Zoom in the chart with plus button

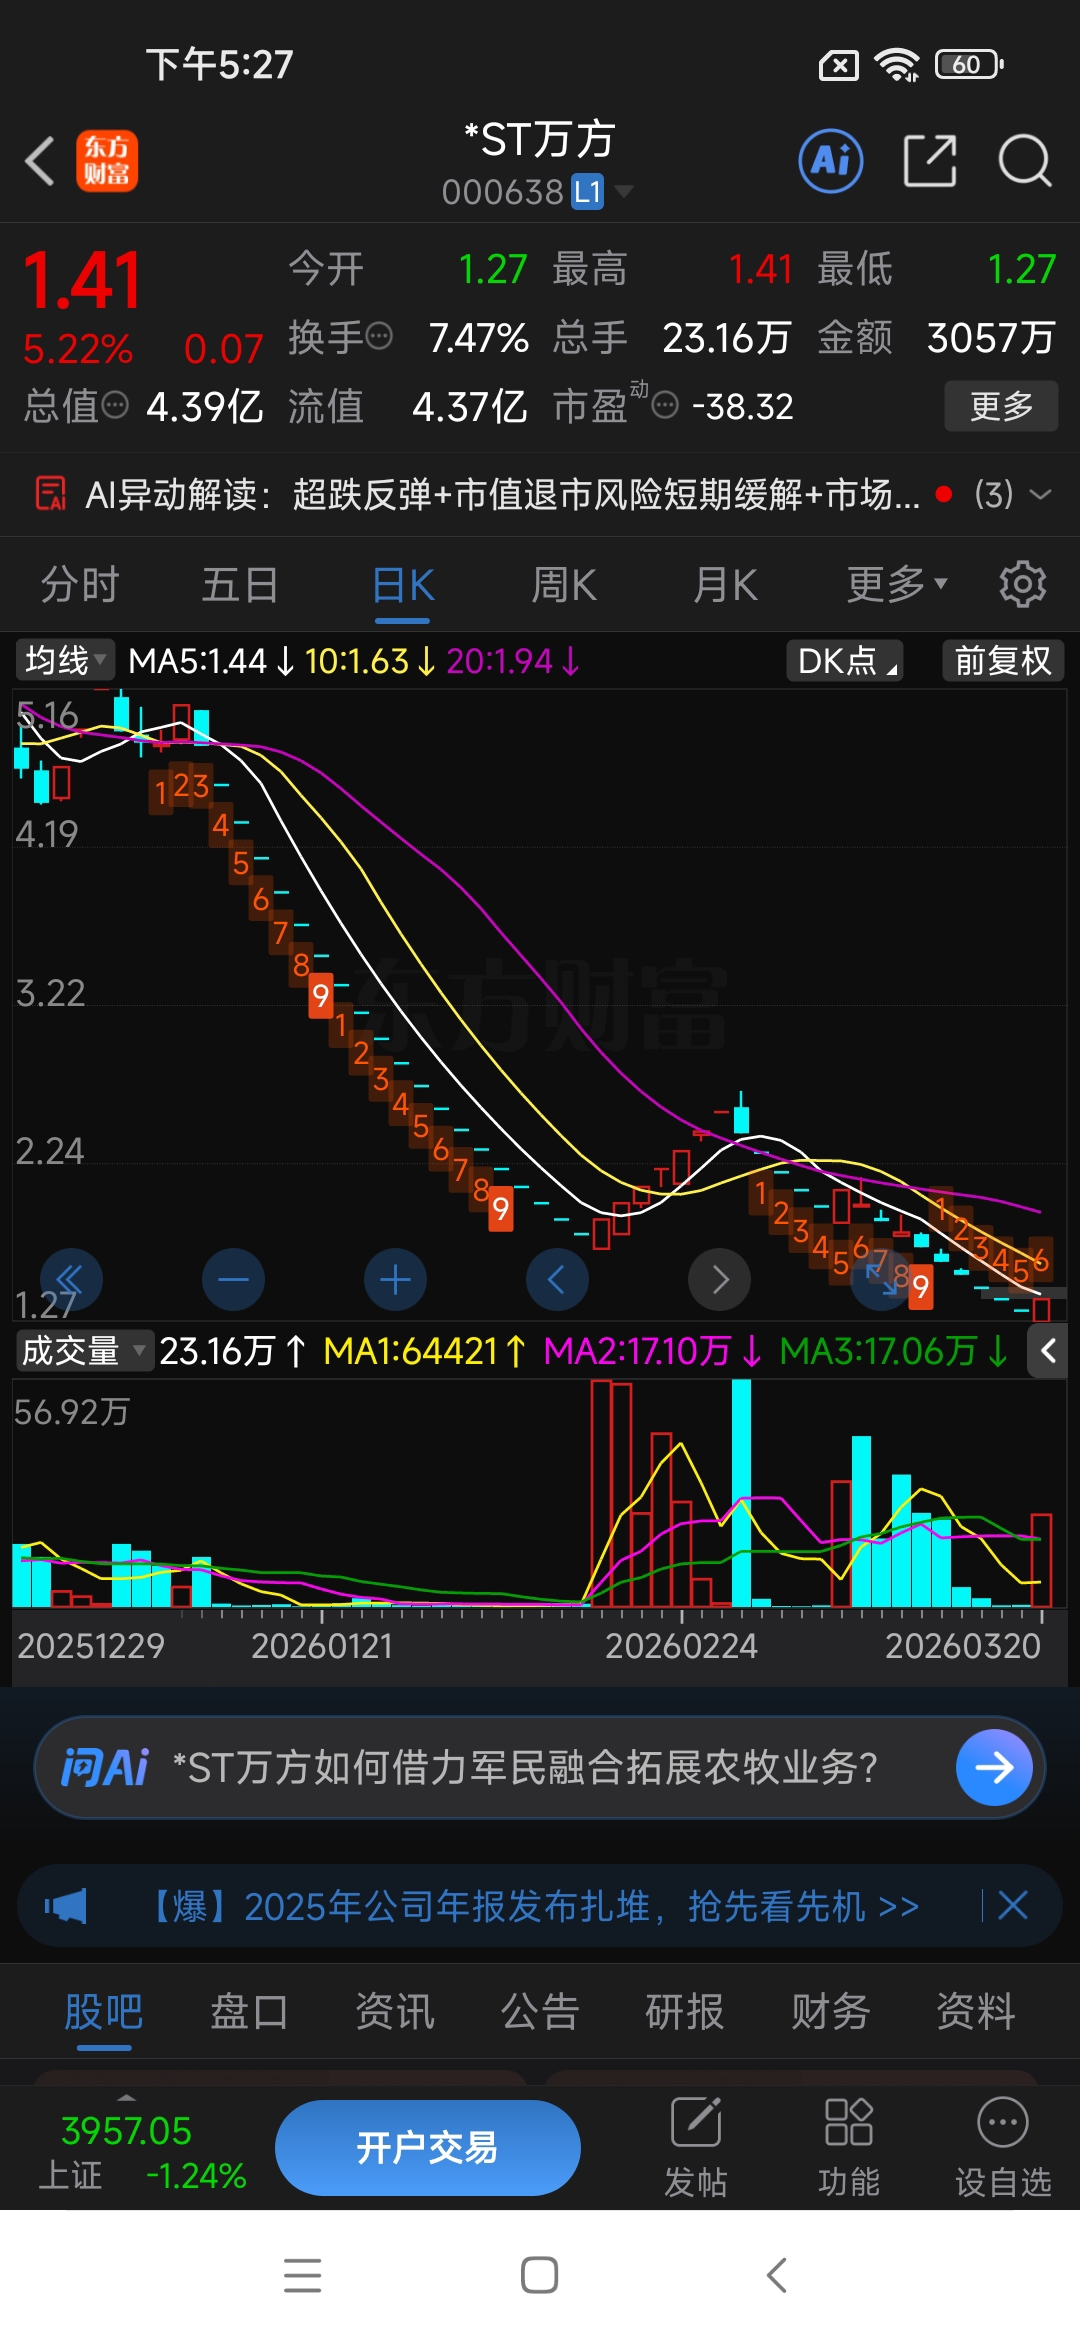(x=395, y=1279)
